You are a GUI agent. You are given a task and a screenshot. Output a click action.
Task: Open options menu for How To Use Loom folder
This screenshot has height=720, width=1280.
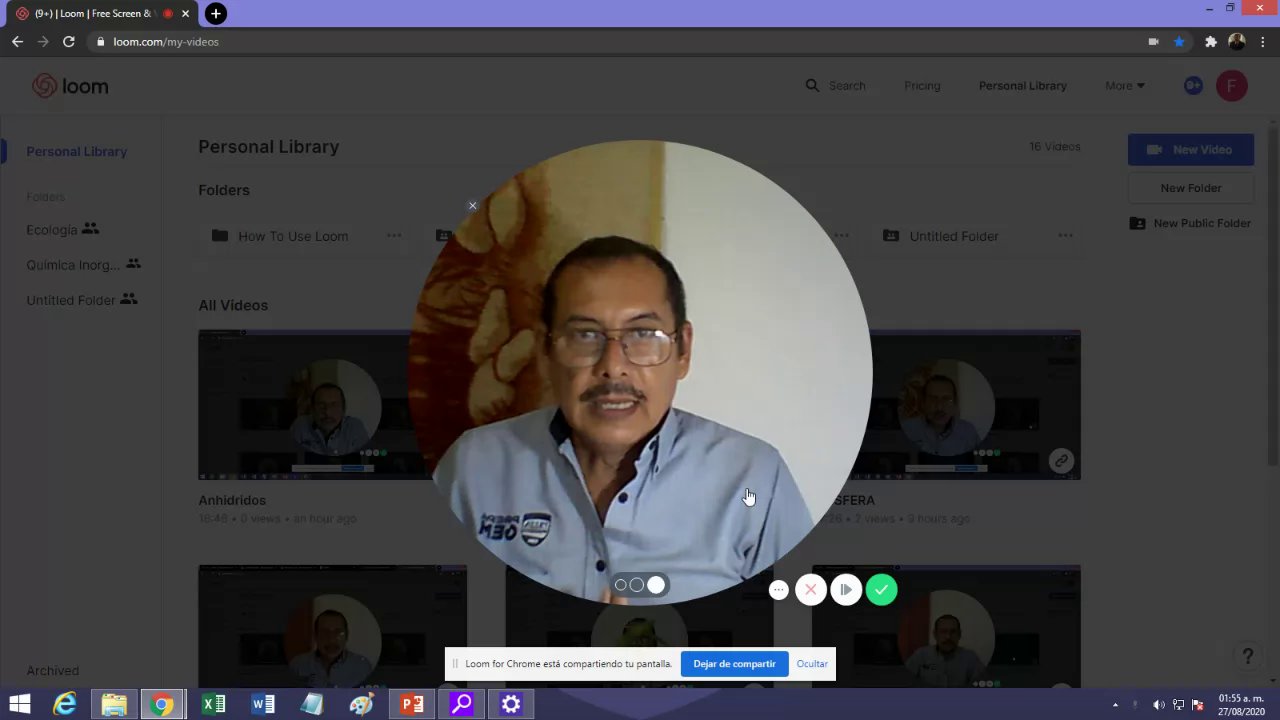point(394,236)
